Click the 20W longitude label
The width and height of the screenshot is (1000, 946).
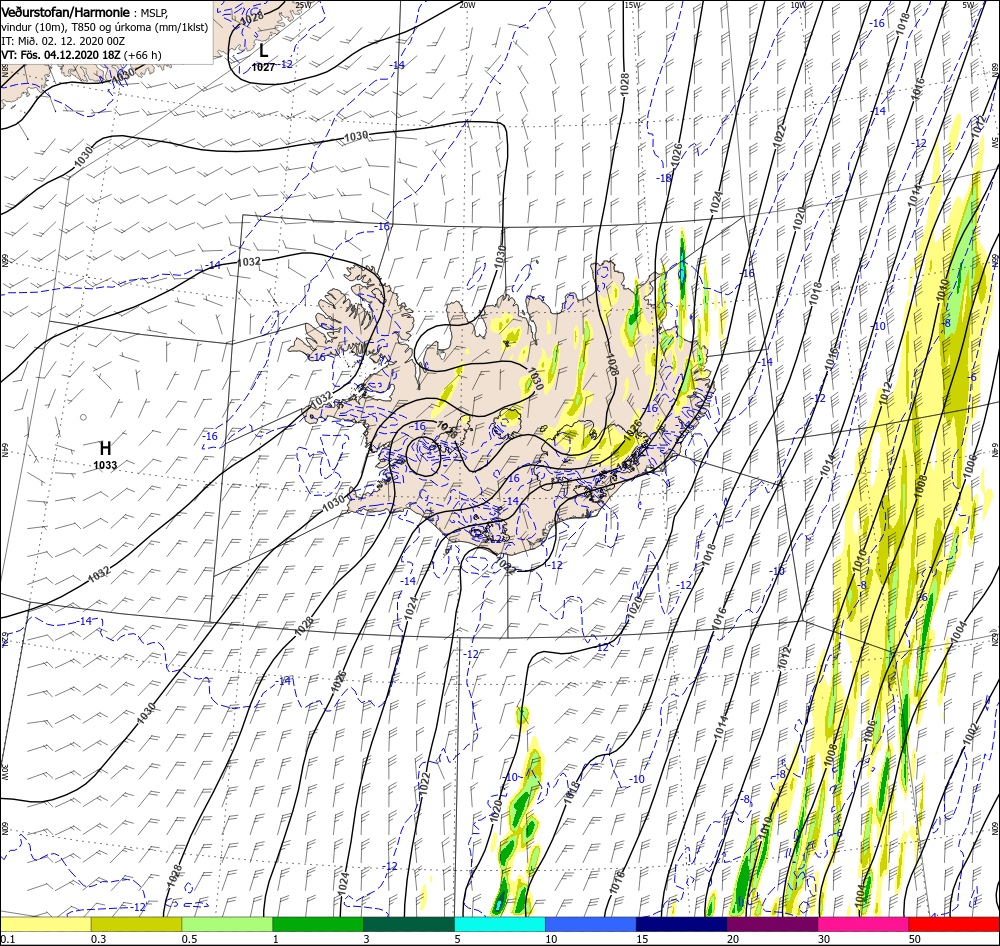[x=467, y=4]
